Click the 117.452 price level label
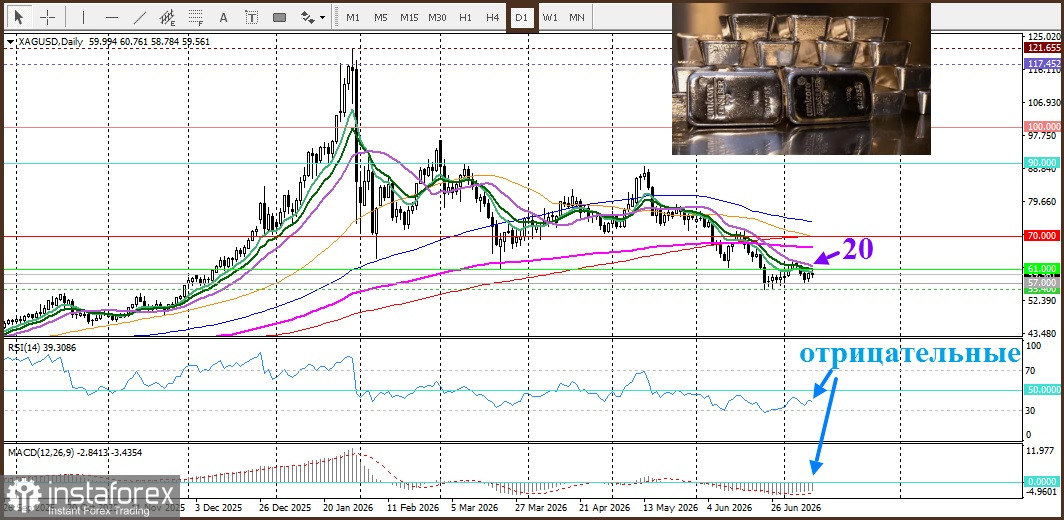 1044,64
